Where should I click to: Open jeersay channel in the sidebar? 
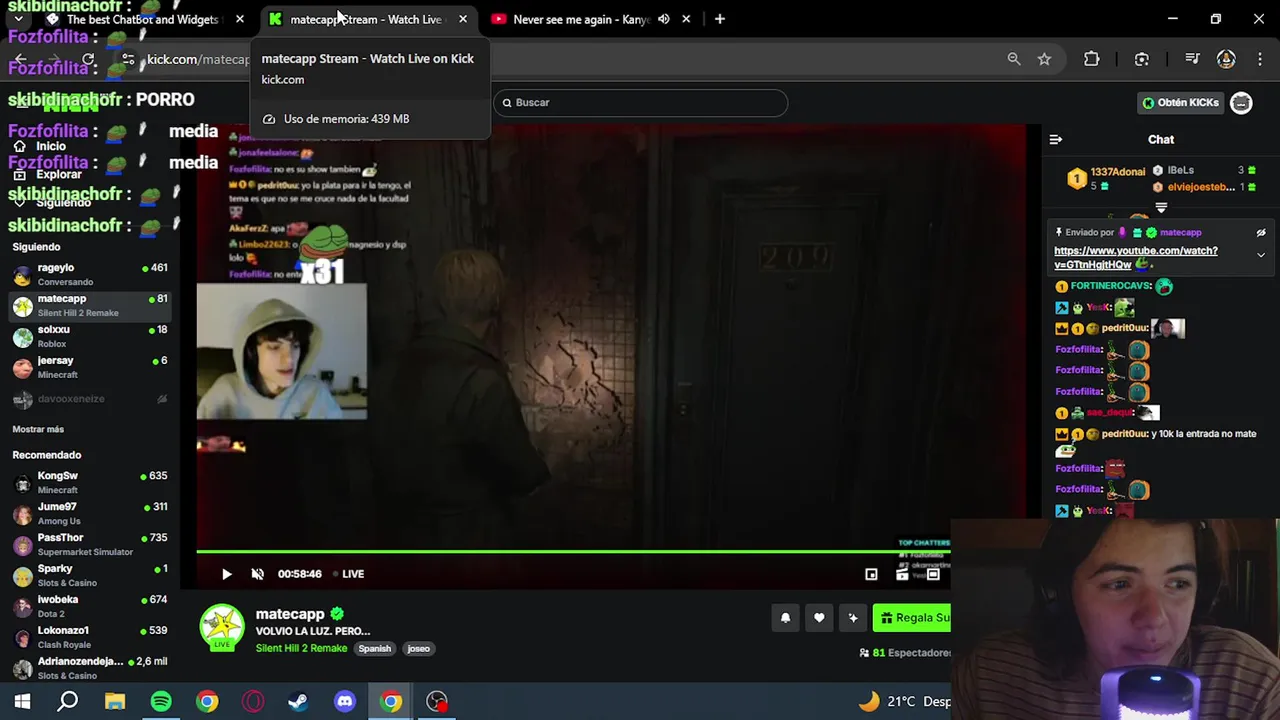click(x=90, y=367)
